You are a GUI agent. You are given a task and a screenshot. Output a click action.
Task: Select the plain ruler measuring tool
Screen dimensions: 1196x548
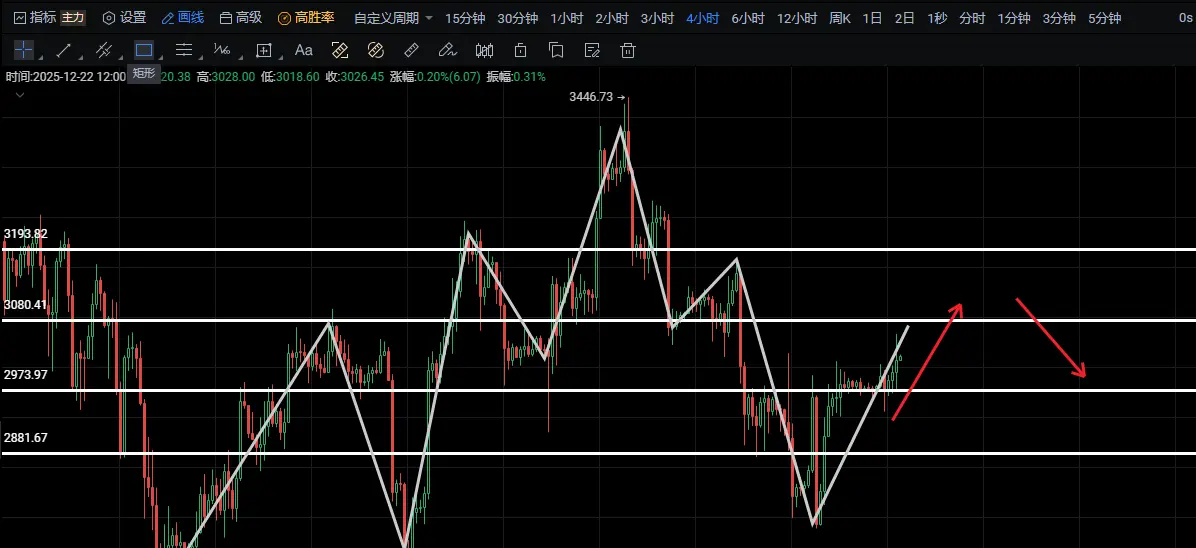tap(411, 50)
